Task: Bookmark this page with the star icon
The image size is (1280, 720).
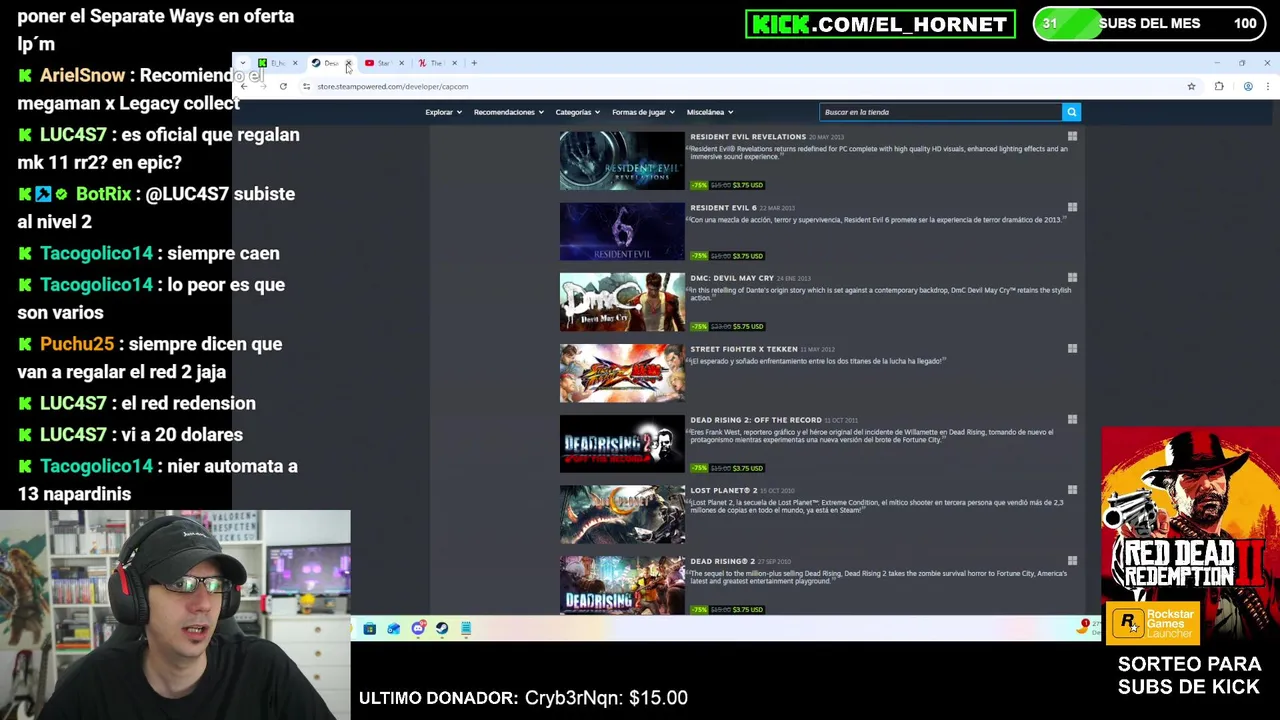Action: 1191,86
